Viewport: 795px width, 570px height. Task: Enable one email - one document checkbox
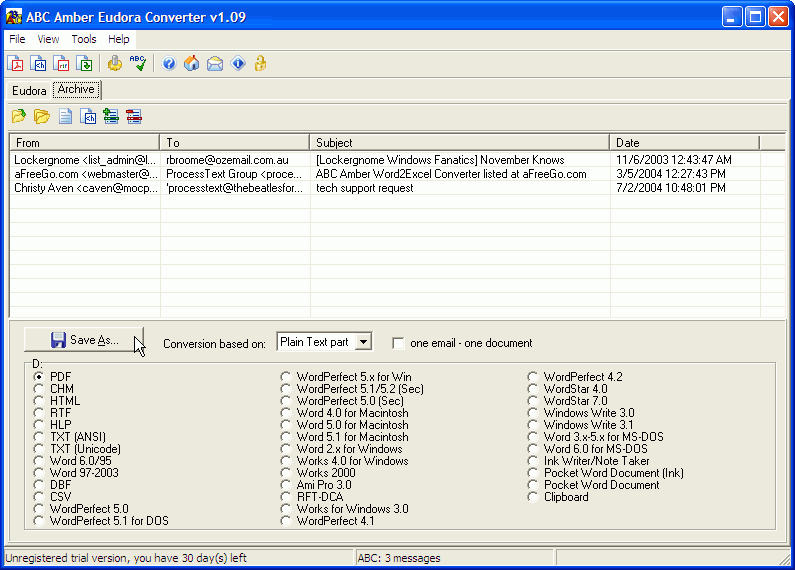click(399, 343)
